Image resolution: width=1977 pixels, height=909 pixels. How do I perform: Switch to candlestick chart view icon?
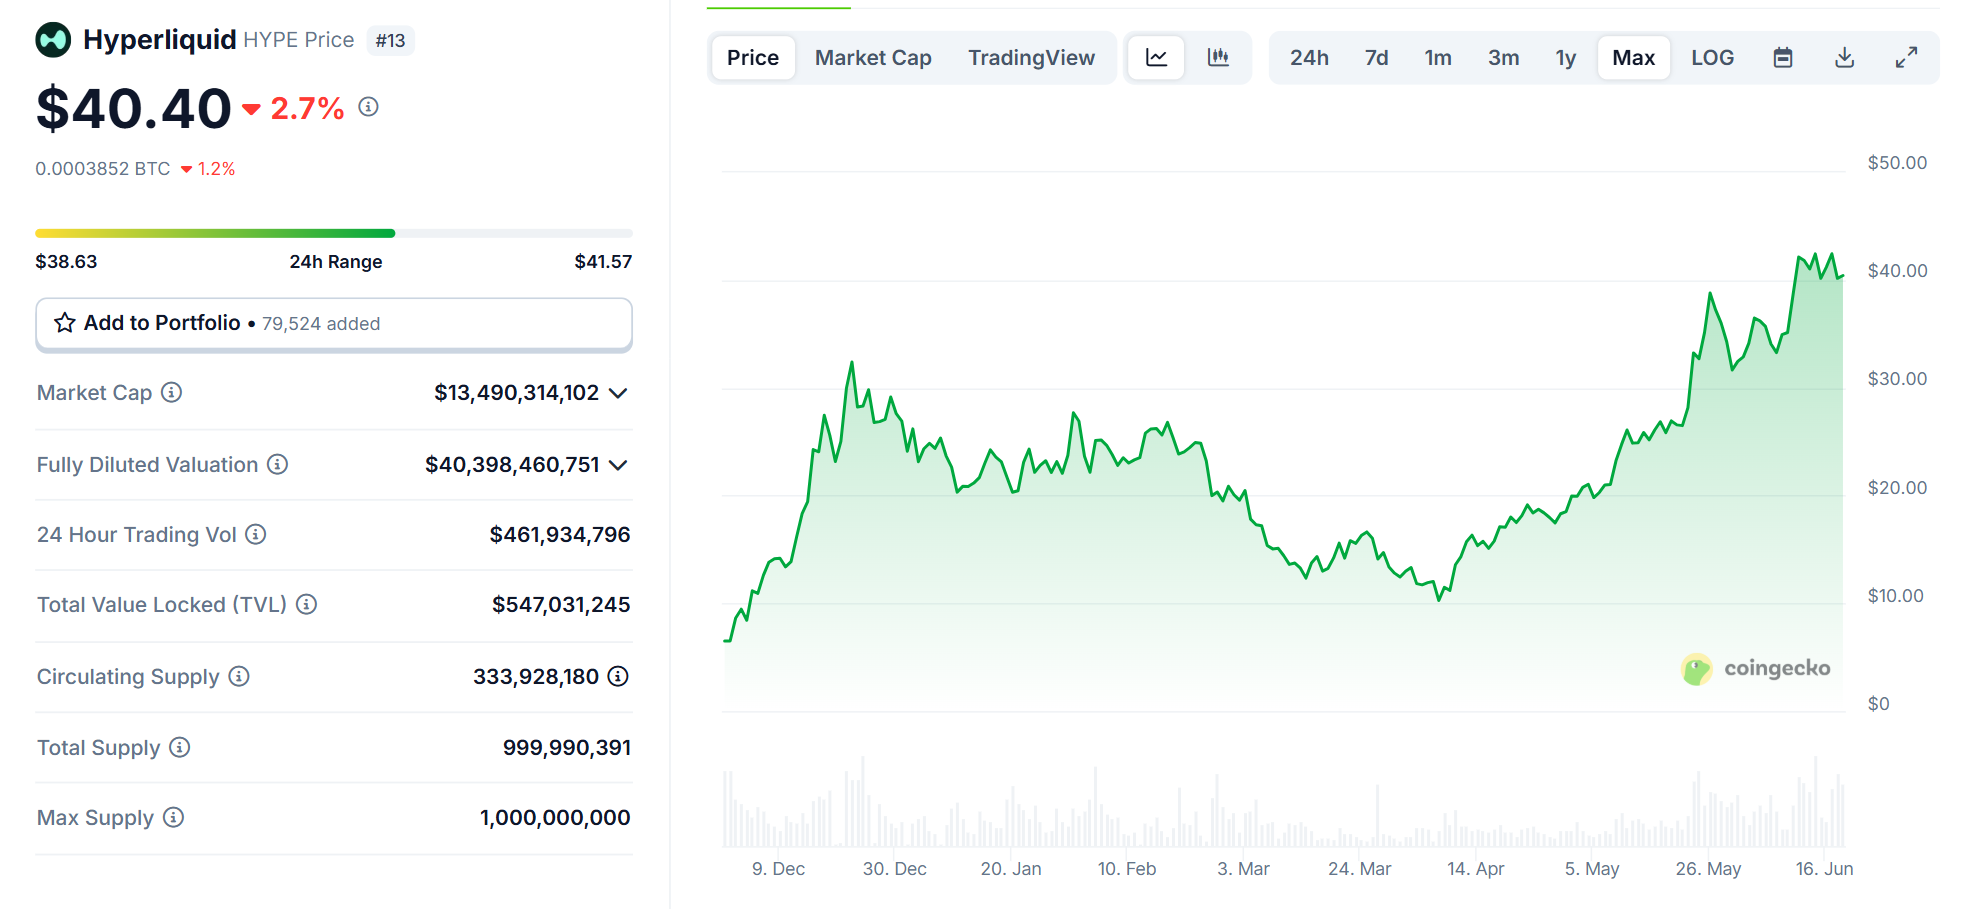coord(1218,58)
